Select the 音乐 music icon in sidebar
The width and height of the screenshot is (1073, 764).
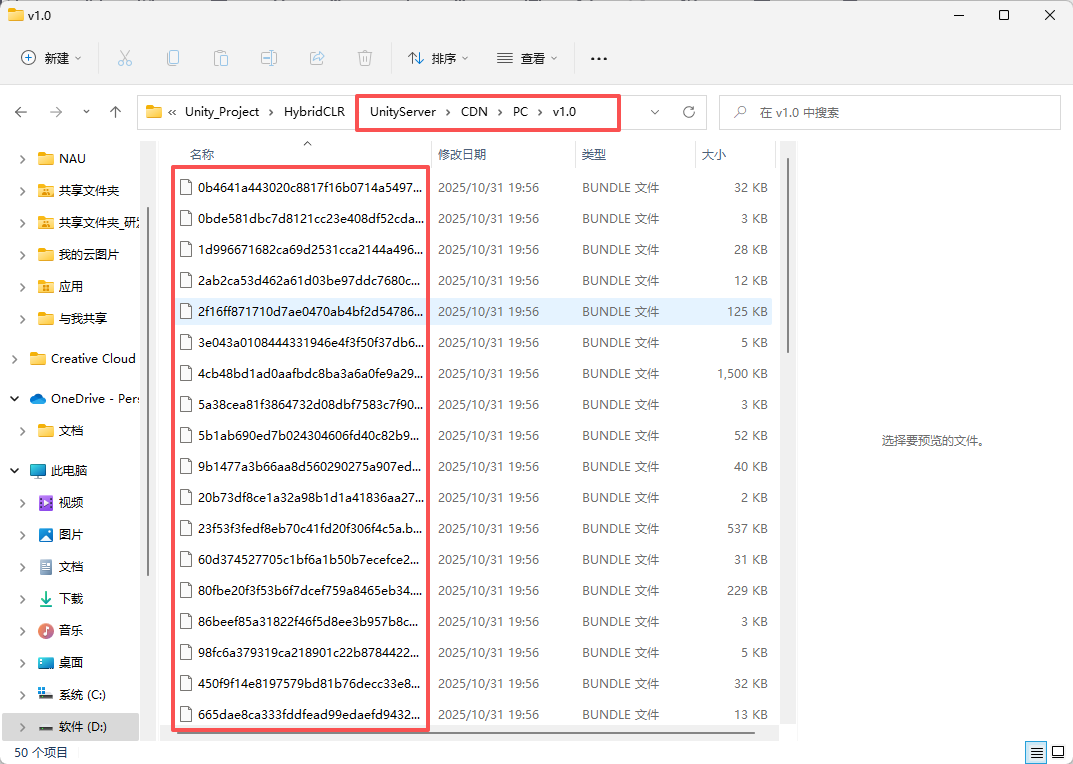pyautogui.click(x=46, y=631)
